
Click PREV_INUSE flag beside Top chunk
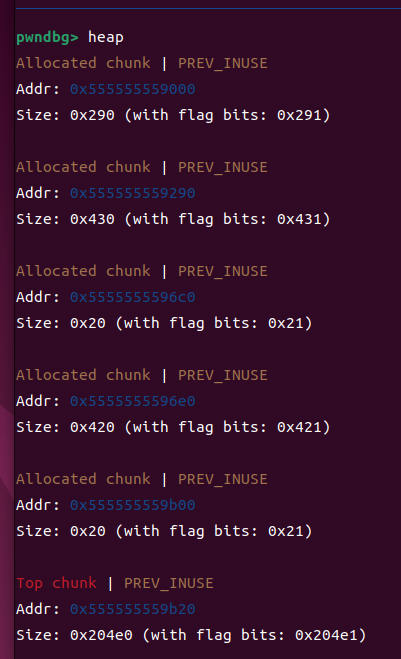169,583
